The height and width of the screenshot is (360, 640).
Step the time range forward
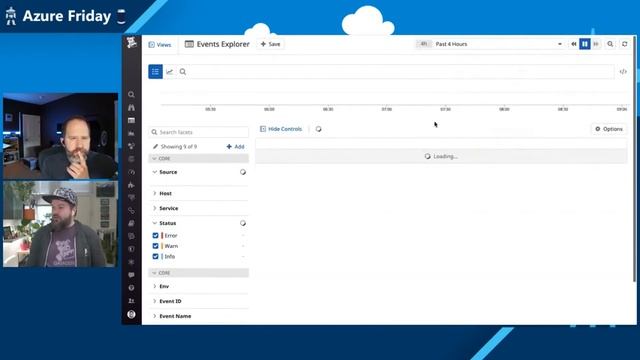596,44
